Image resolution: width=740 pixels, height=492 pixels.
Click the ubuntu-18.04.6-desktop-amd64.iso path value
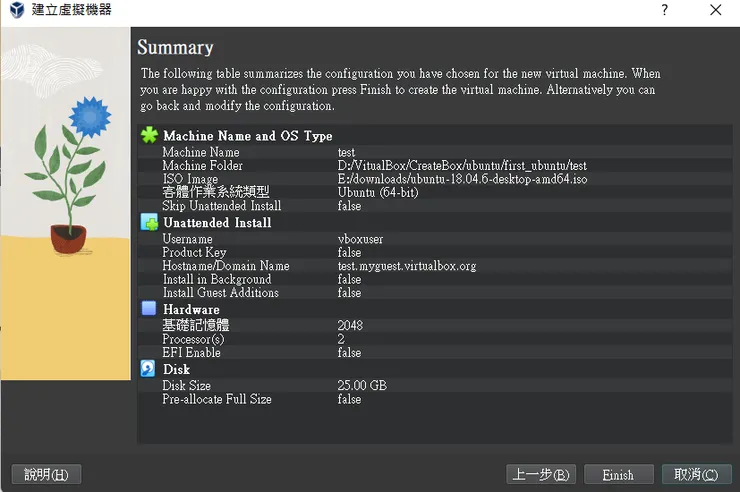coord(462,179)
